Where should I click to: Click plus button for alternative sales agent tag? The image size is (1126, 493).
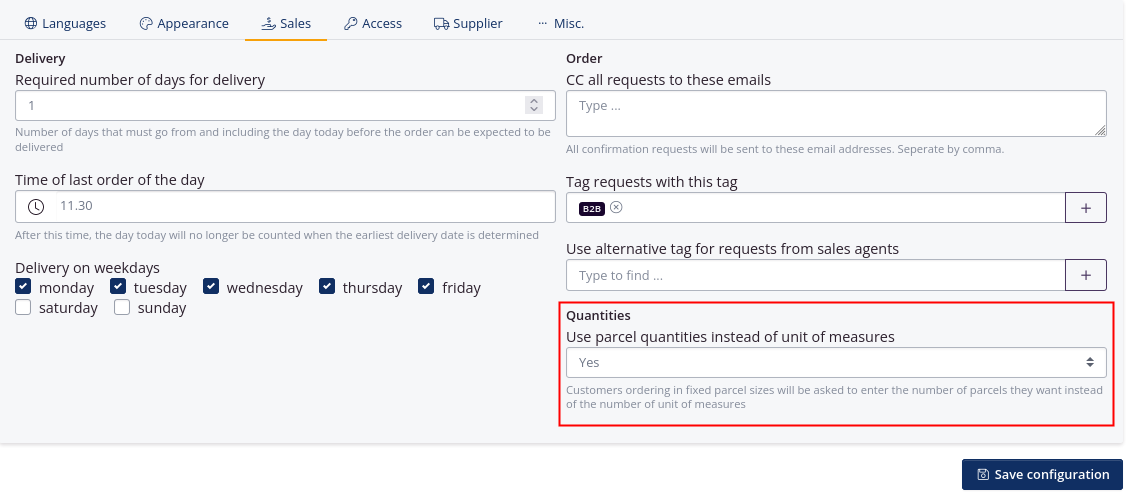[1086, 275]
